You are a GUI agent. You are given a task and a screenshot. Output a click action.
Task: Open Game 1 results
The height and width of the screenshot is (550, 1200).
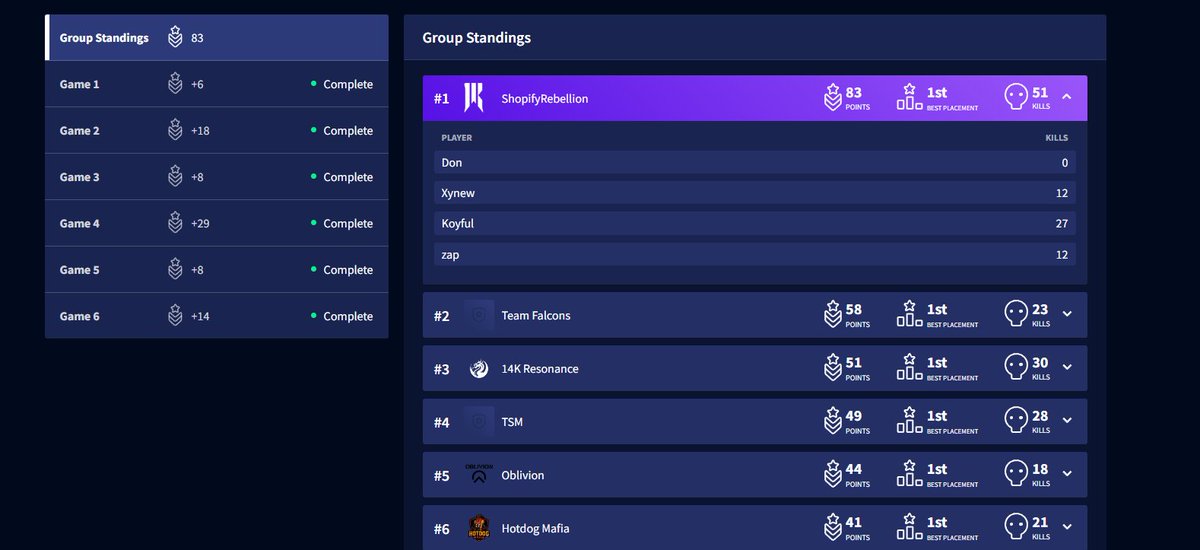click(217, 84)
